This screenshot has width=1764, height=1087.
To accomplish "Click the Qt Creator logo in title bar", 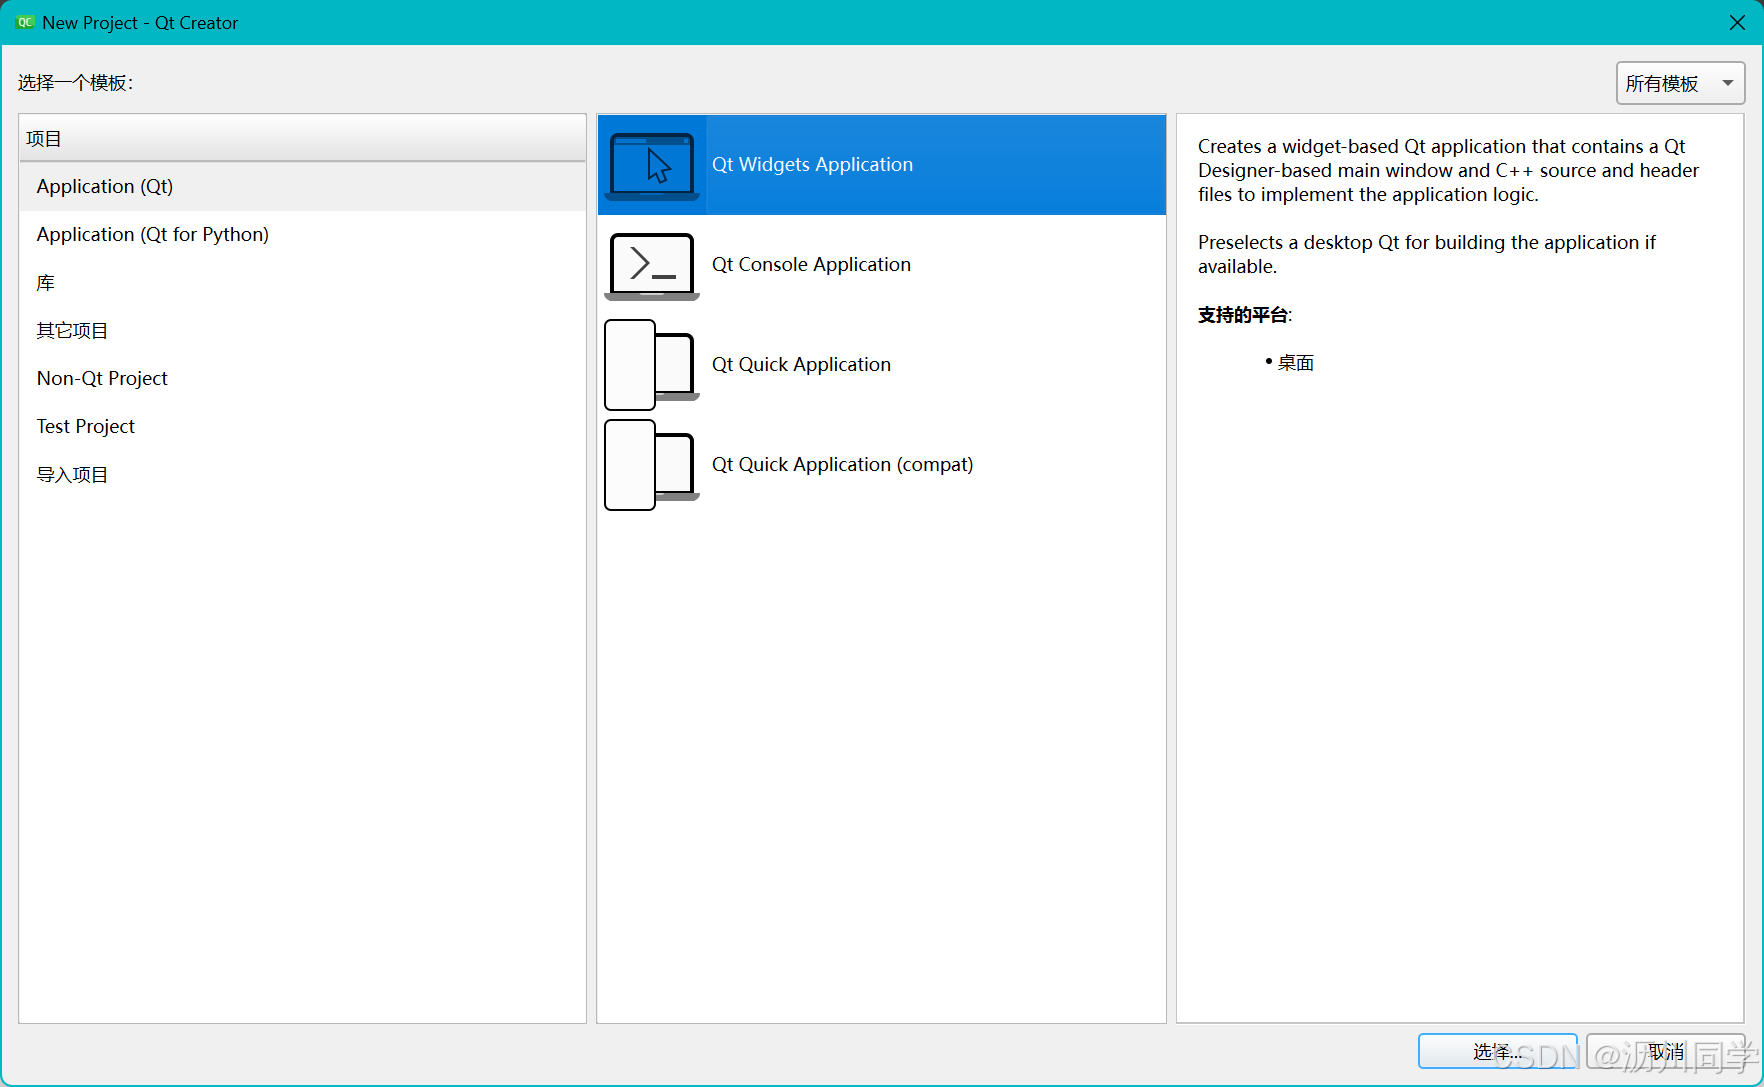I will coord(25,22).
